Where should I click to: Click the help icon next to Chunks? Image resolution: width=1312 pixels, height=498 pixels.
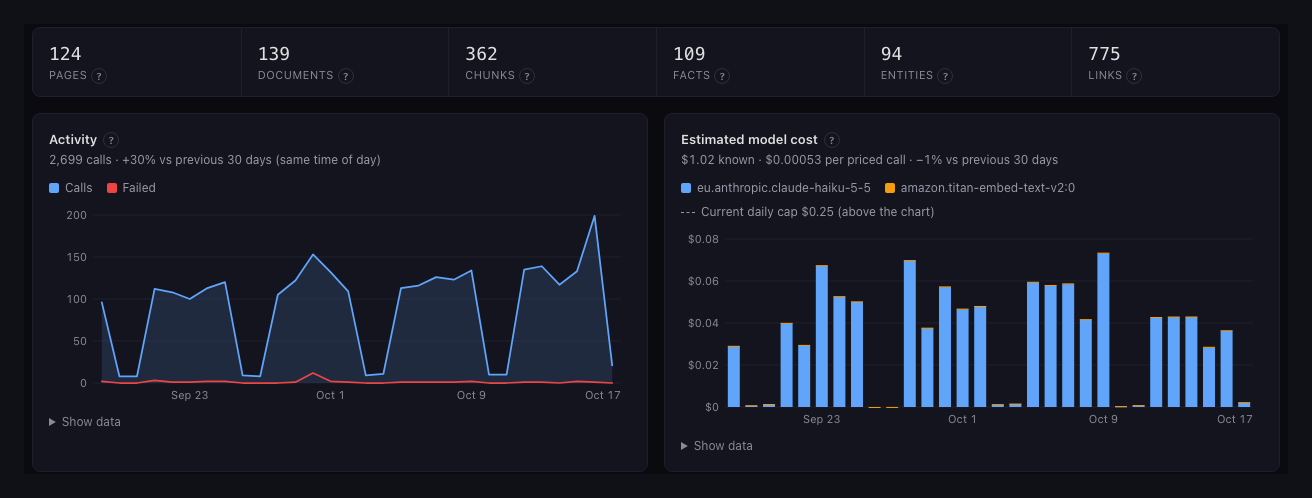(527, 76)
